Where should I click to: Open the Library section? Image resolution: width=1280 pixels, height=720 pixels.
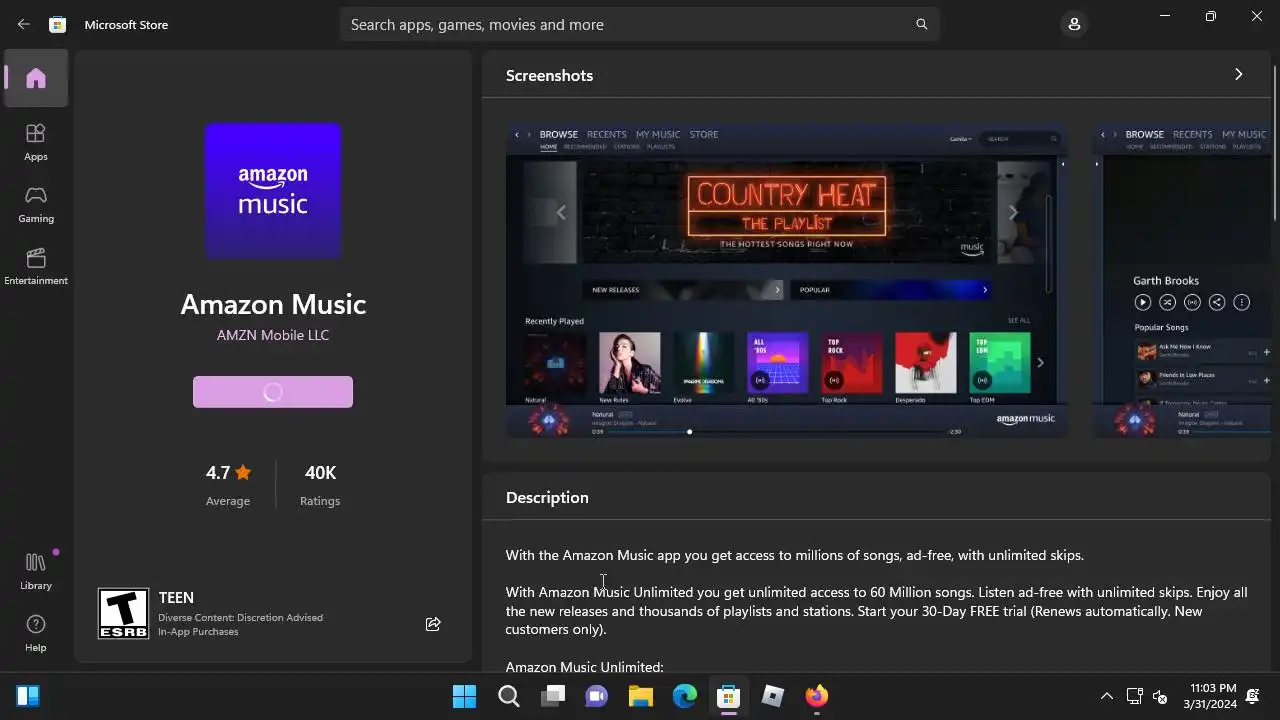point(36,571)
